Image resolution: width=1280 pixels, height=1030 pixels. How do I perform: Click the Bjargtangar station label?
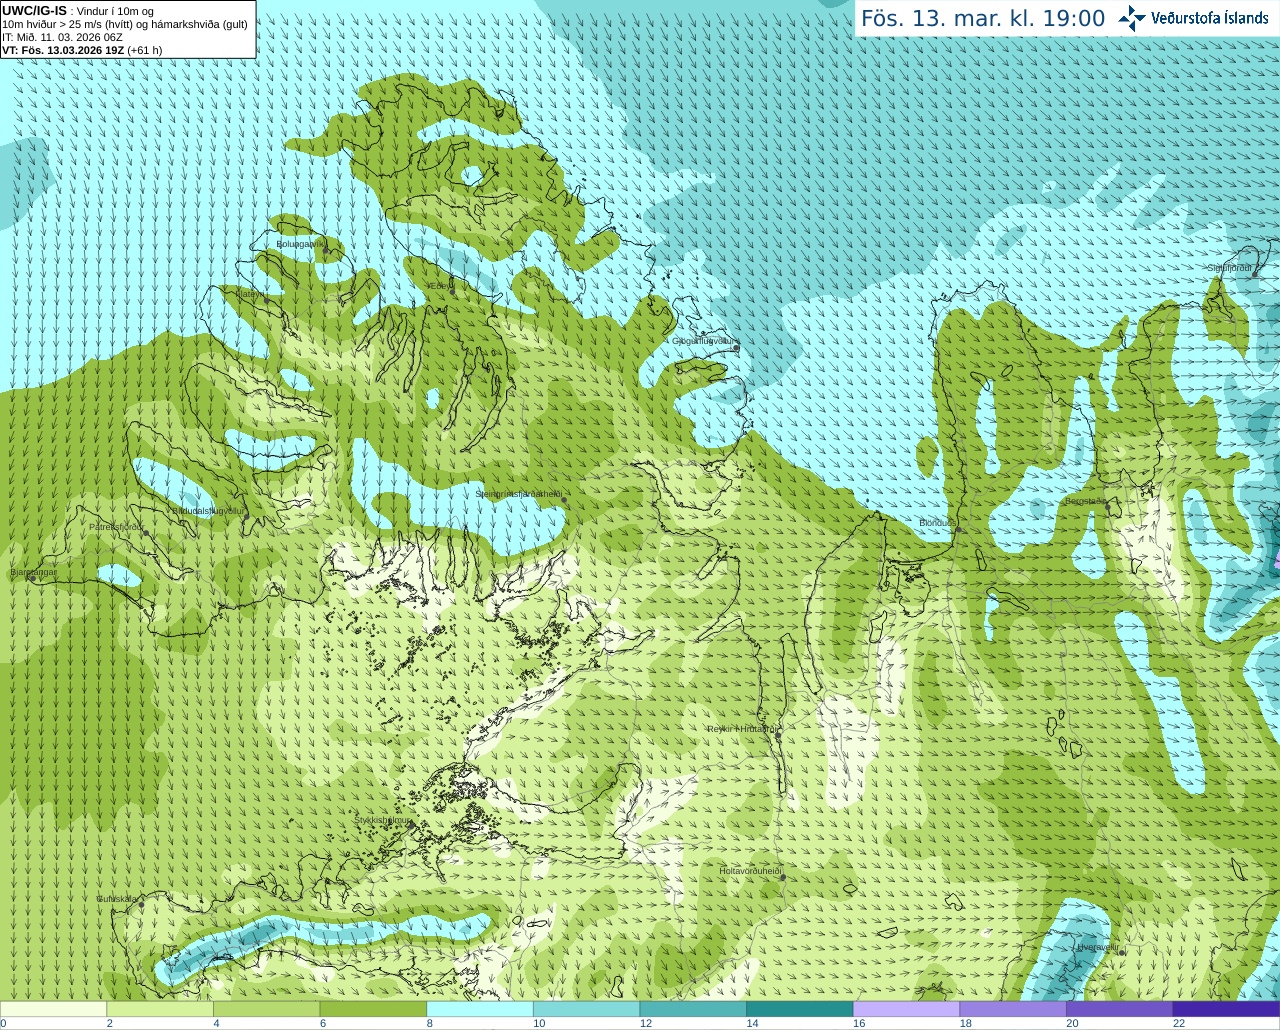(x=33, y=572)
